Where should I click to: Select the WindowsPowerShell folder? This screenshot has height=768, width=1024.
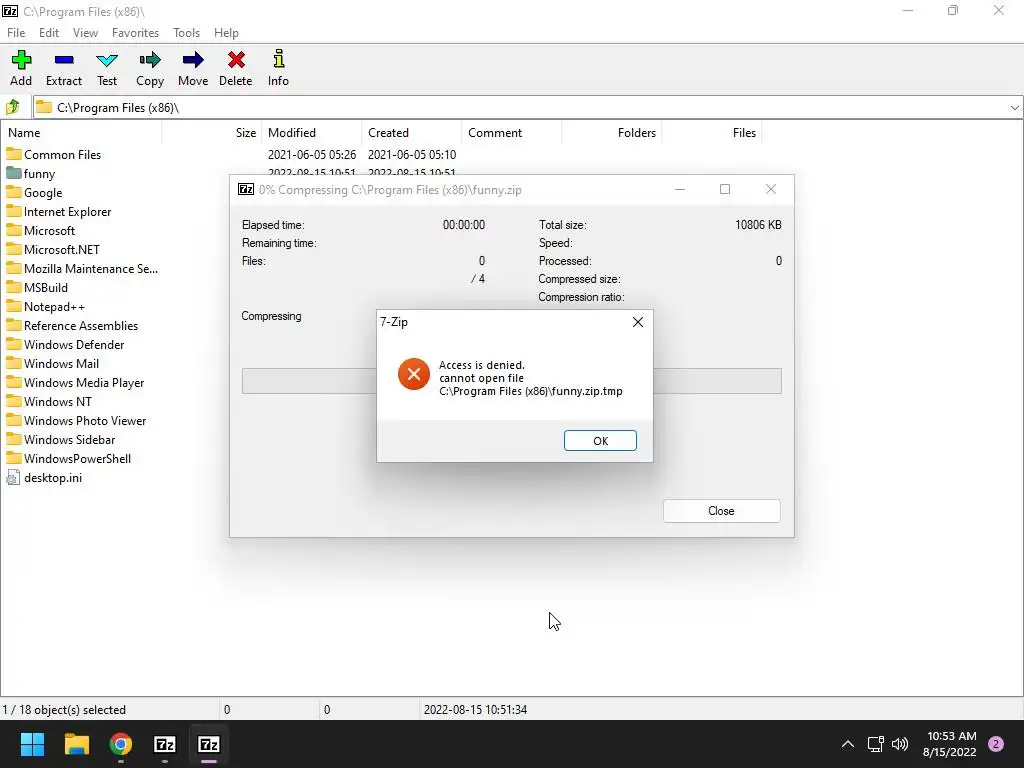click(x=77, y=458)
